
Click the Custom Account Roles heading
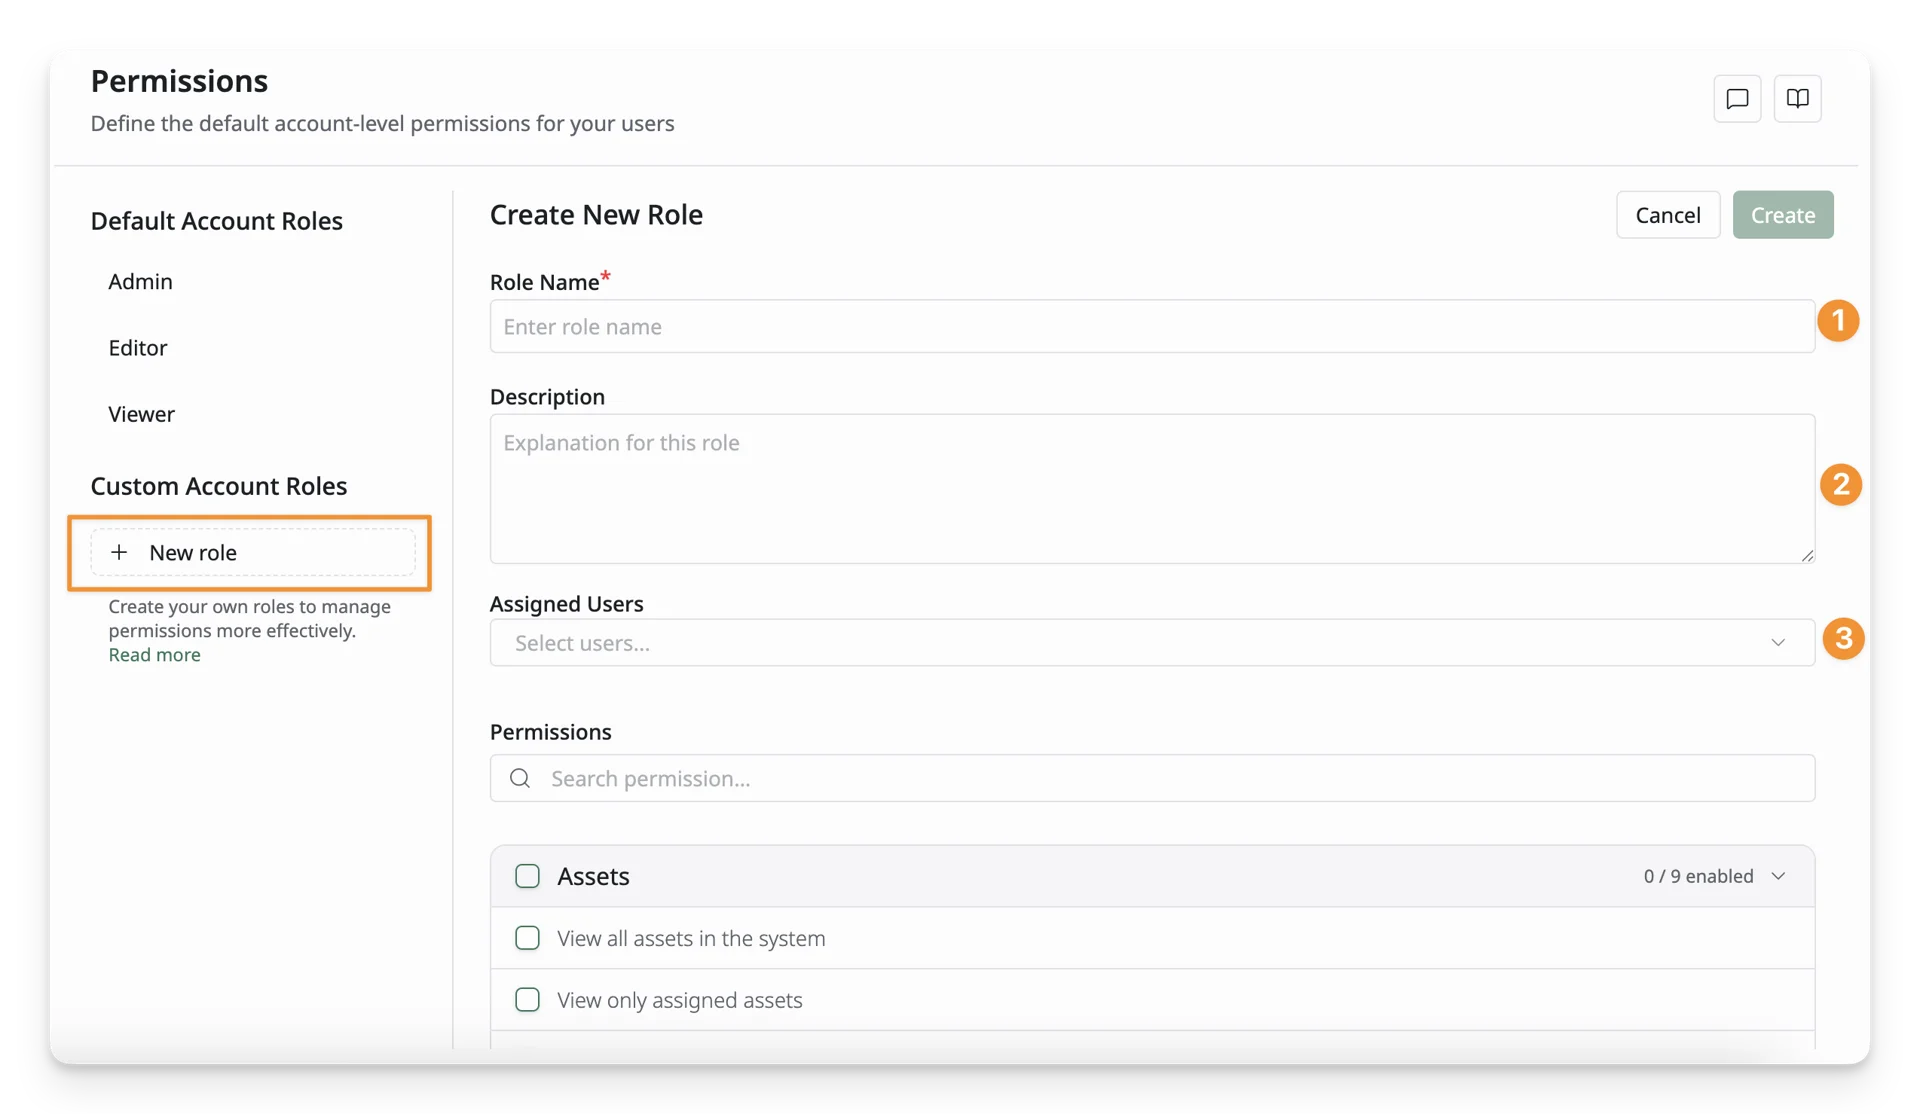(219, 486)
